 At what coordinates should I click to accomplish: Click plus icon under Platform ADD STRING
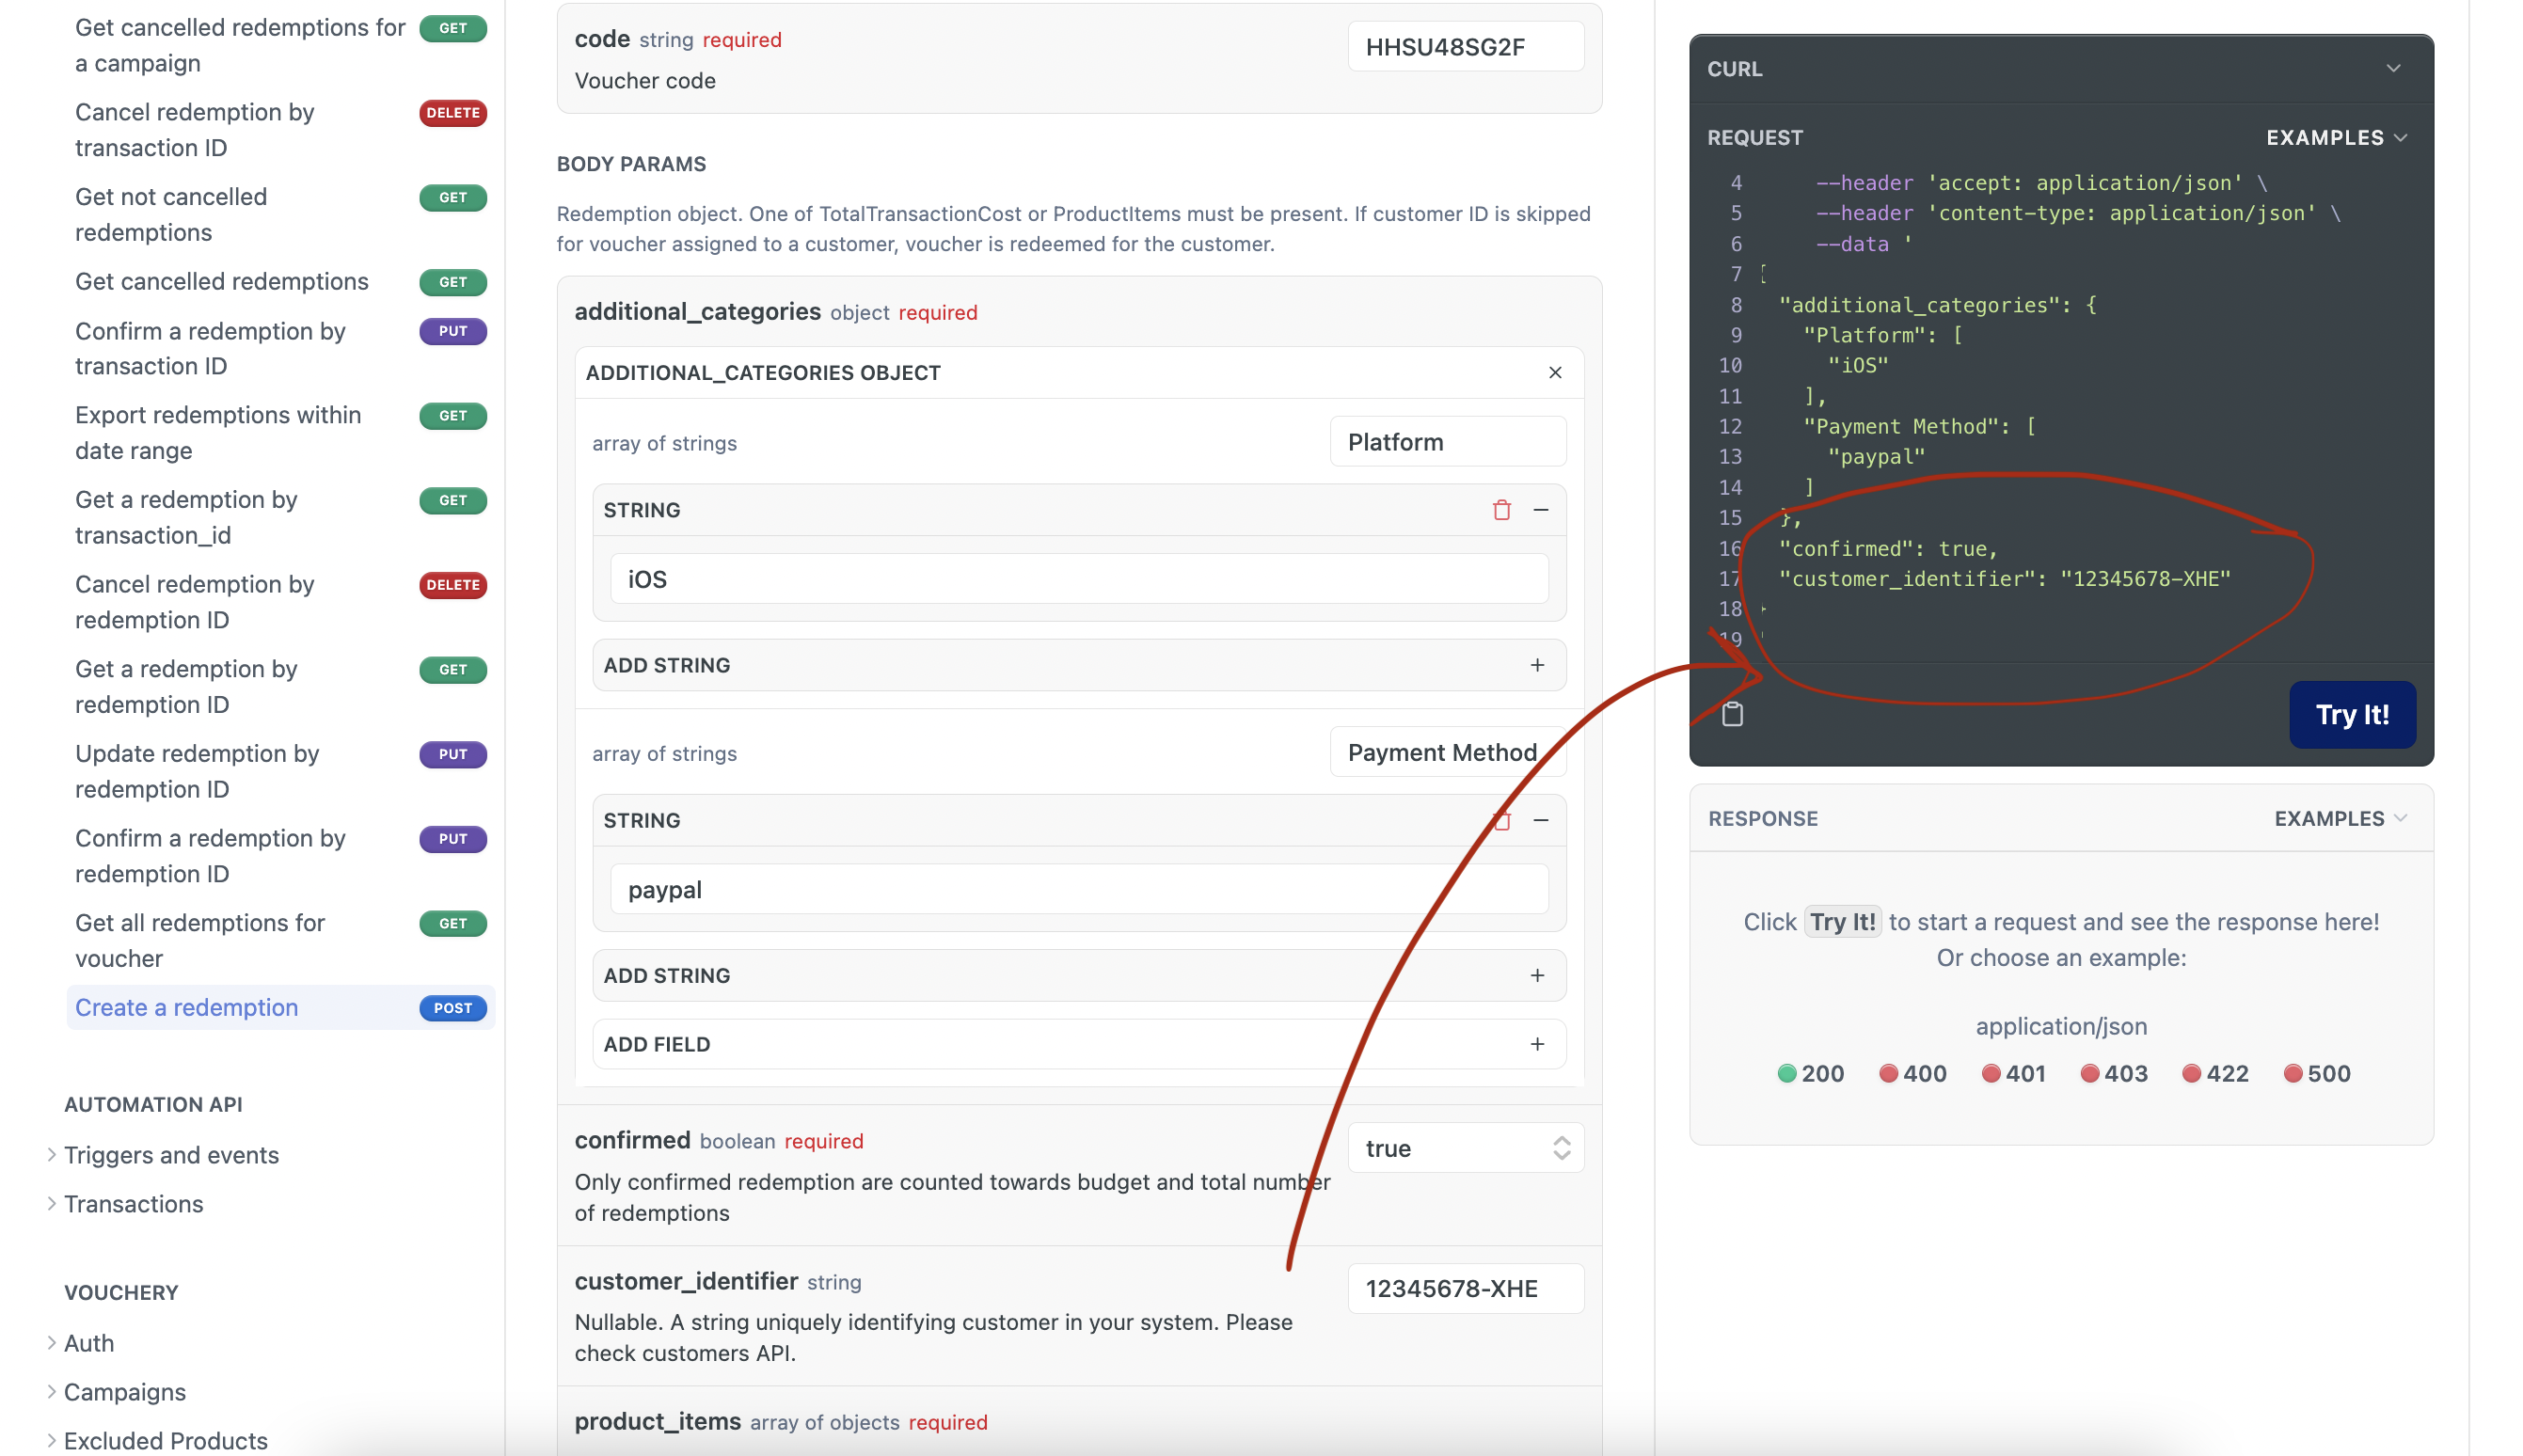[x=1537, y=665]
